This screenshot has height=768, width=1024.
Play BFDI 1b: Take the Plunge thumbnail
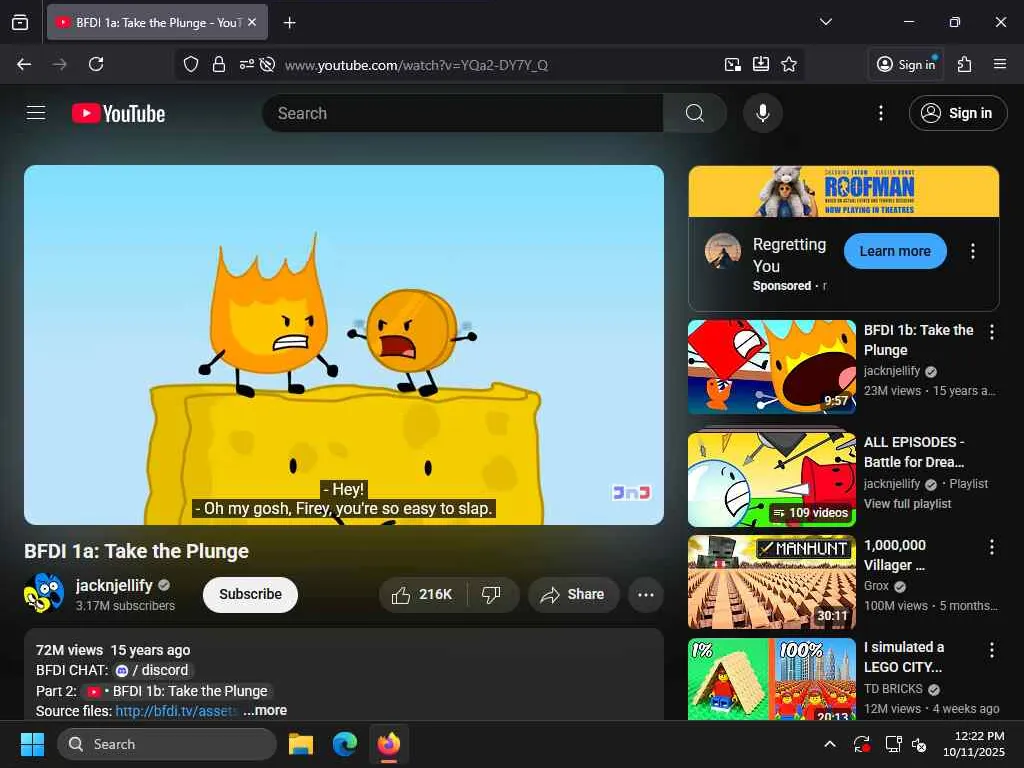point(771,367)
